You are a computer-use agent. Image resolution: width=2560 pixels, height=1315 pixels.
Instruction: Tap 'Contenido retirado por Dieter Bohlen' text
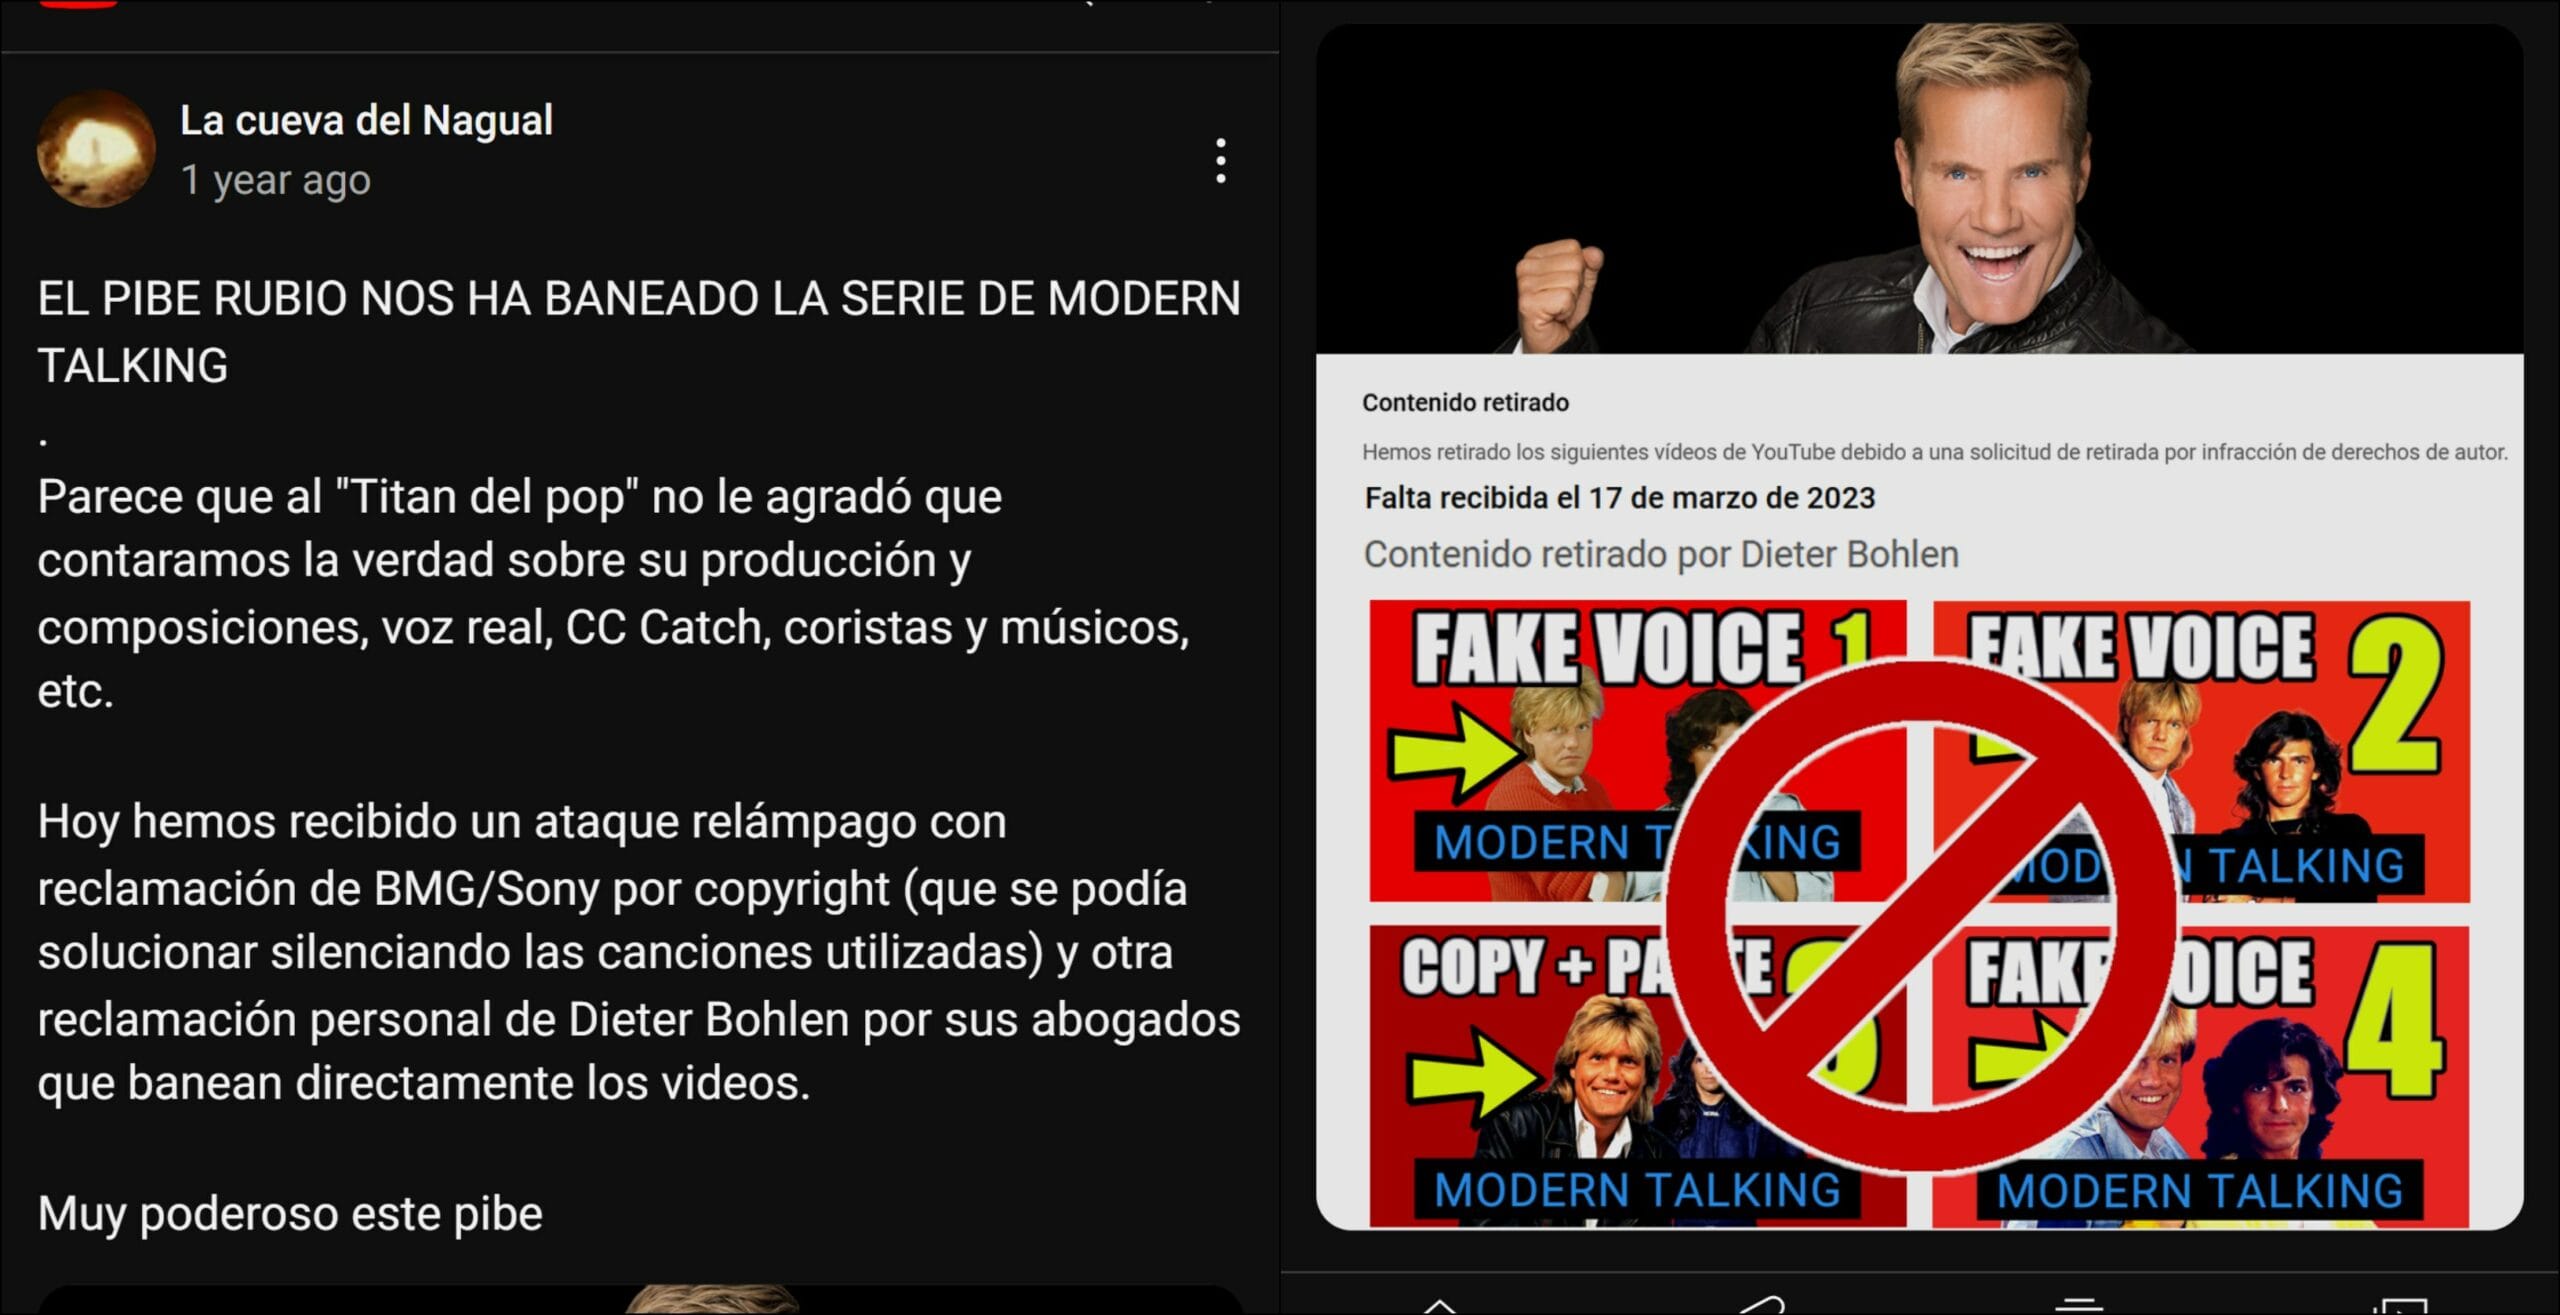coord(1661,554)
